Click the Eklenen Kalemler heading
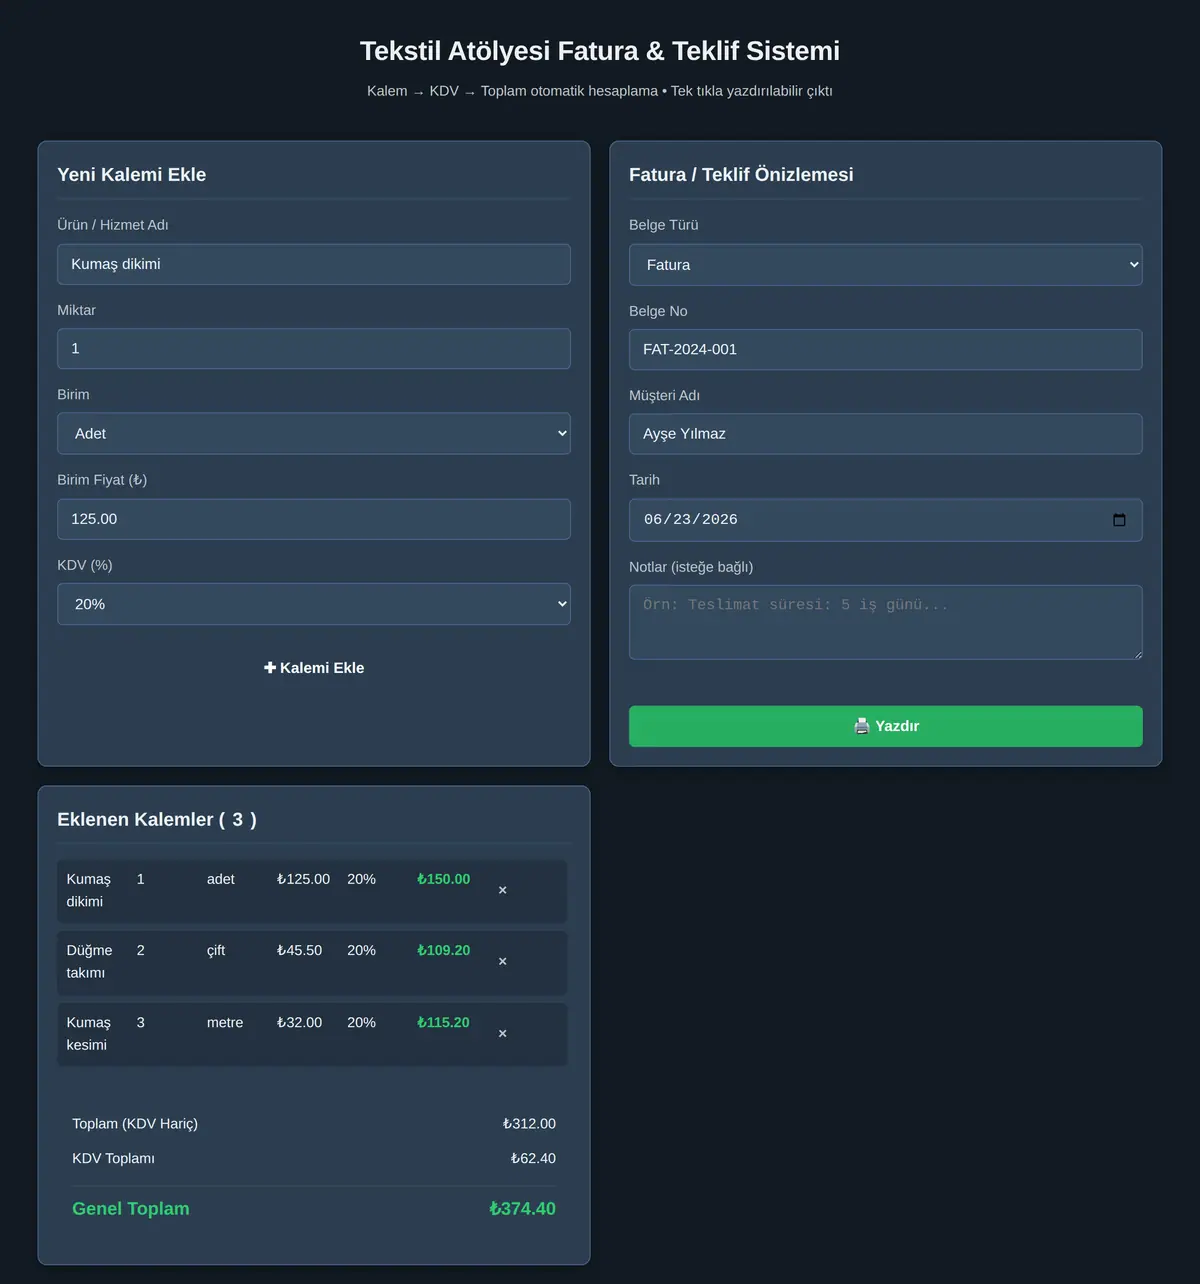Screen dimensions: 1200x1284 157,819
